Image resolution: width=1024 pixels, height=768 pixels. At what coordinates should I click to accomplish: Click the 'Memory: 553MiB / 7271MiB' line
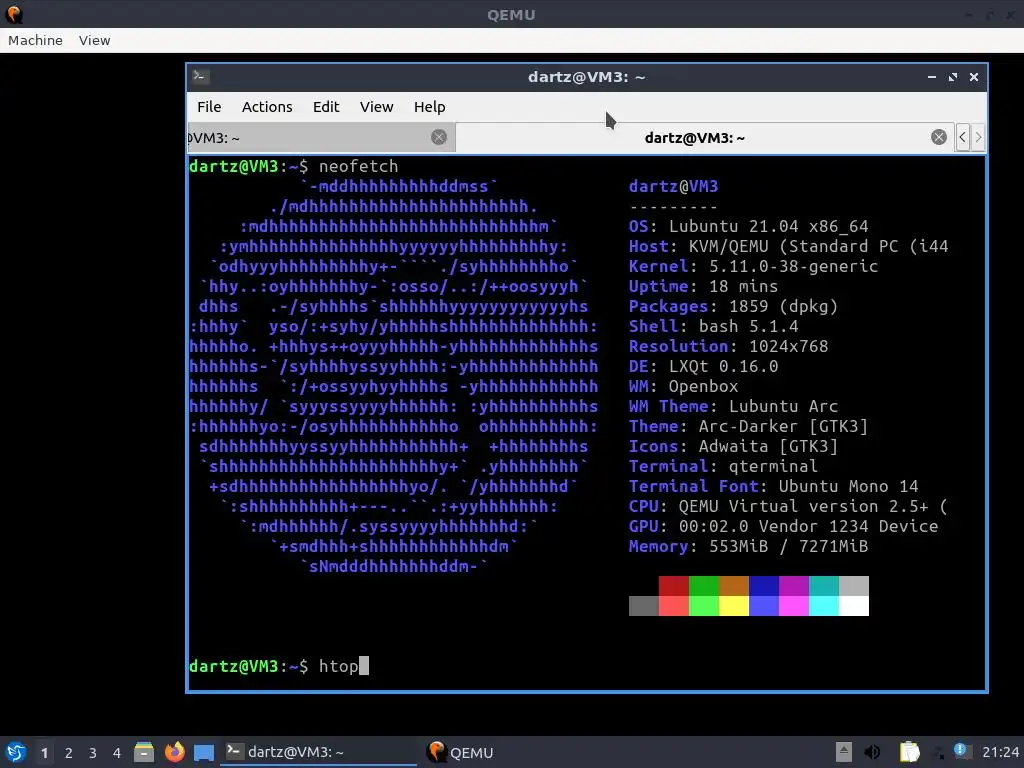pyautogui.click(x=748, y=547)
